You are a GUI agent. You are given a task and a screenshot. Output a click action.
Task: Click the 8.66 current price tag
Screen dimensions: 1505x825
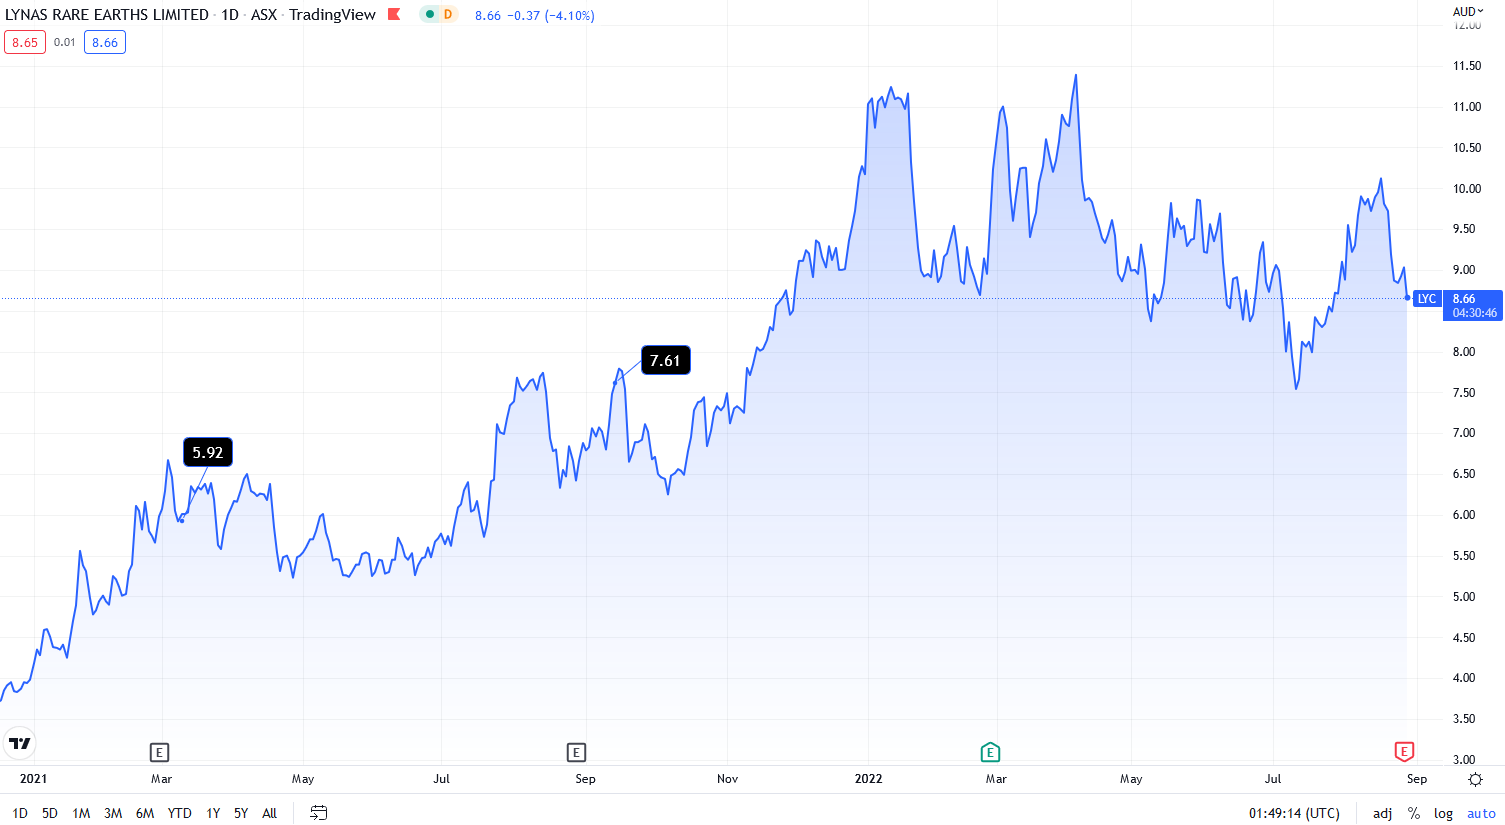point(1473,305)
